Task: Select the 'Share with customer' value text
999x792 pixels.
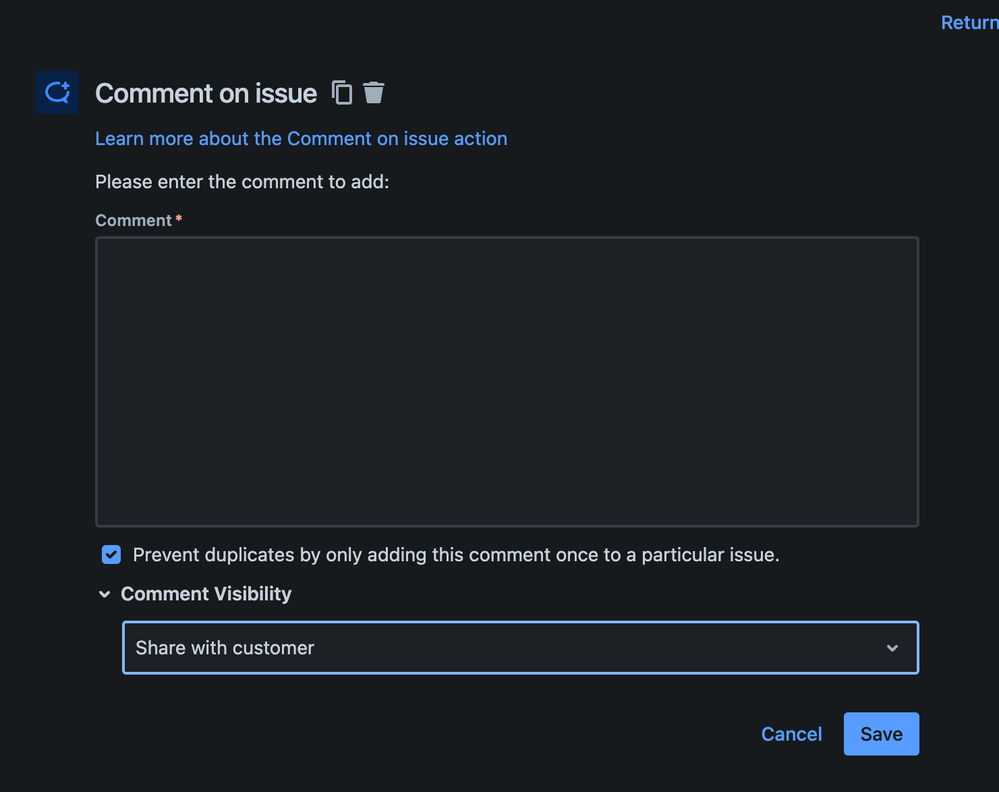Action: click(225, 648)
